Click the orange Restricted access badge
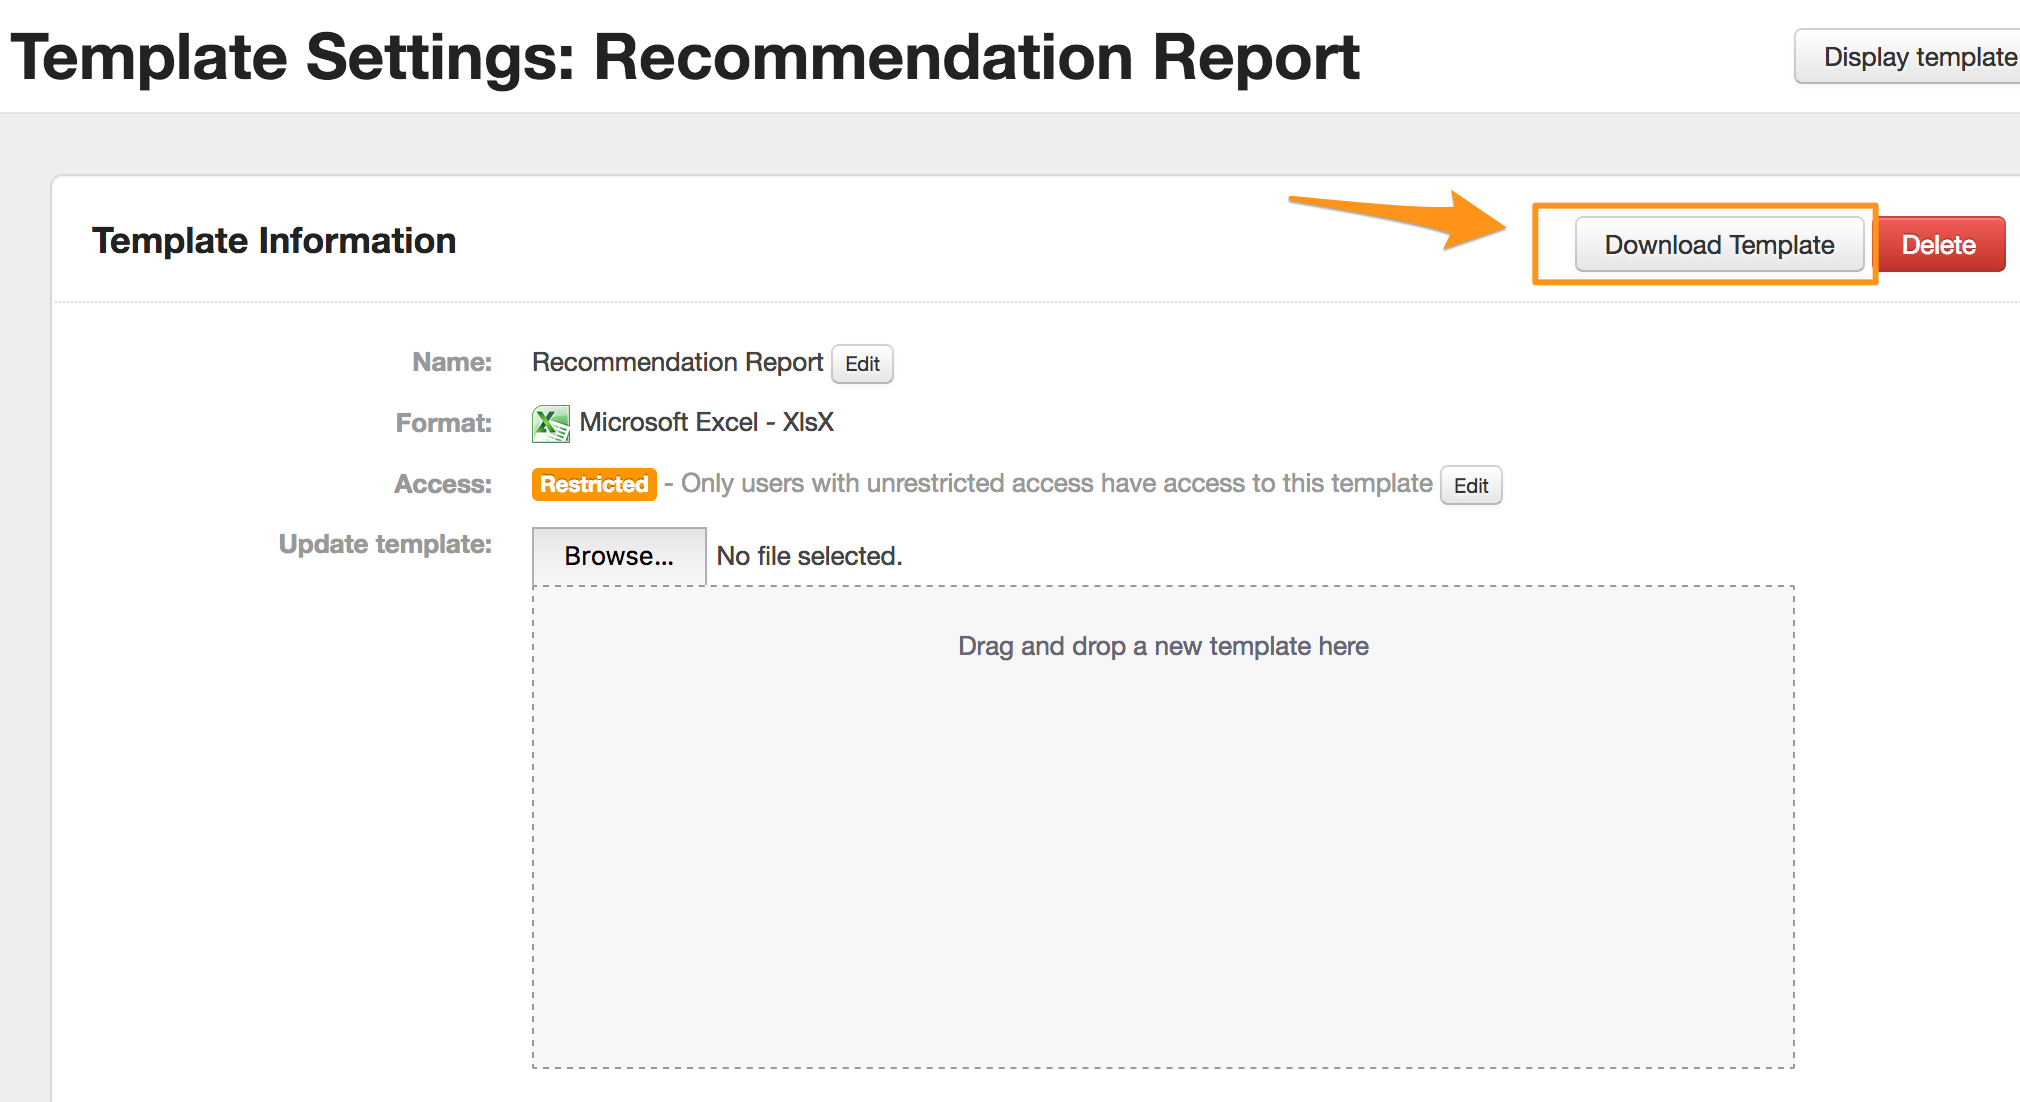2020x1102 pixels. click(594, 484)
